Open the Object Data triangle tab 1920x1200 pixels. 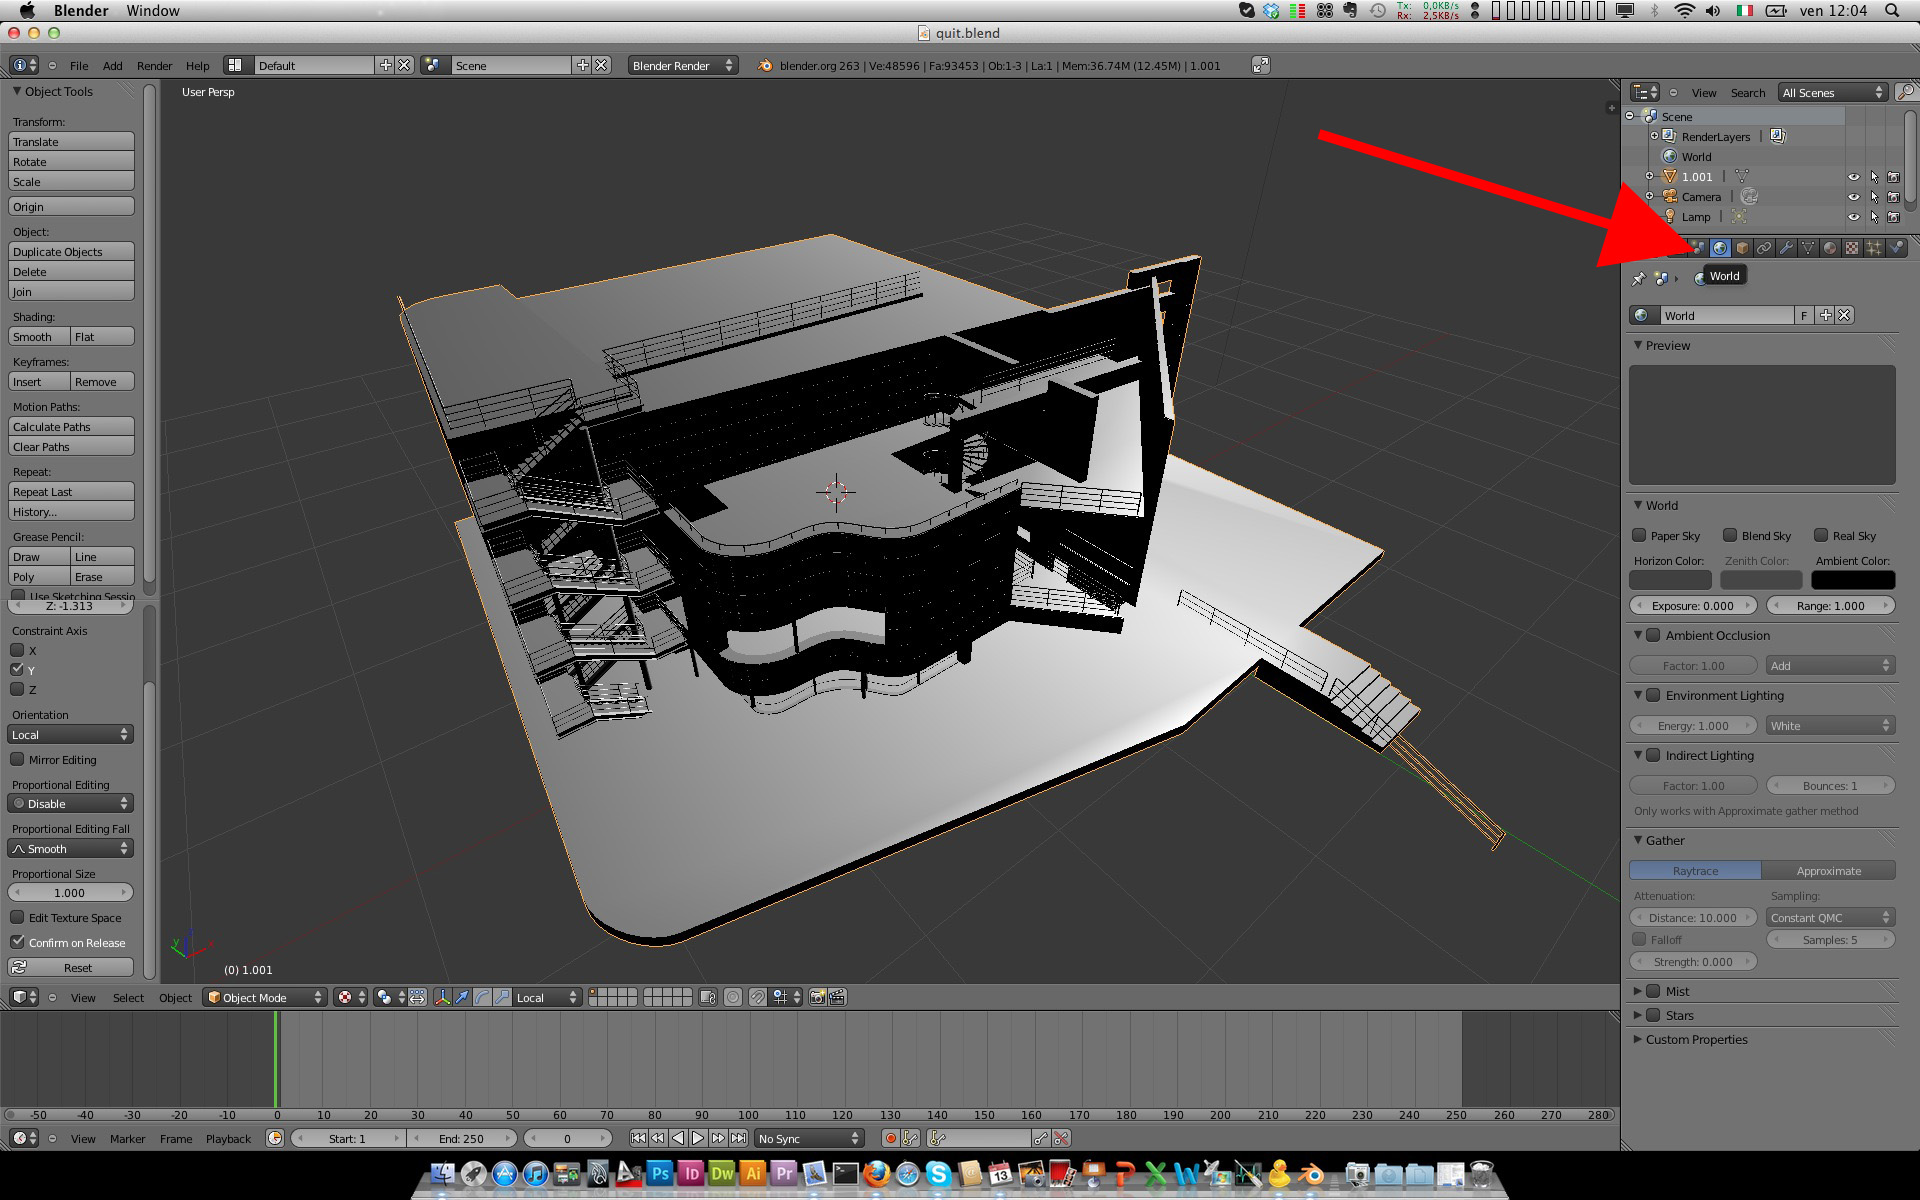point(1808,248)
